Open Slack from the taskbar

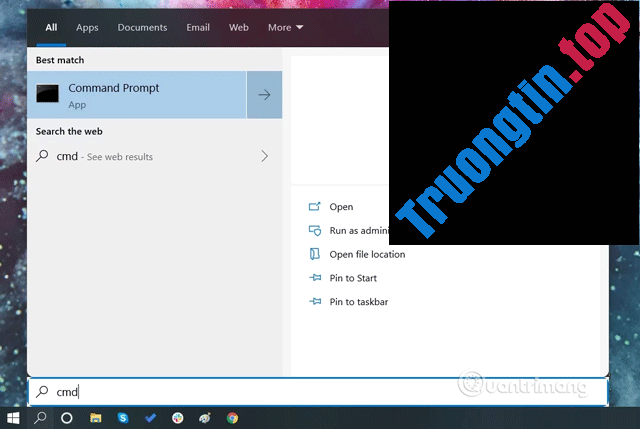tap(178, 418)
